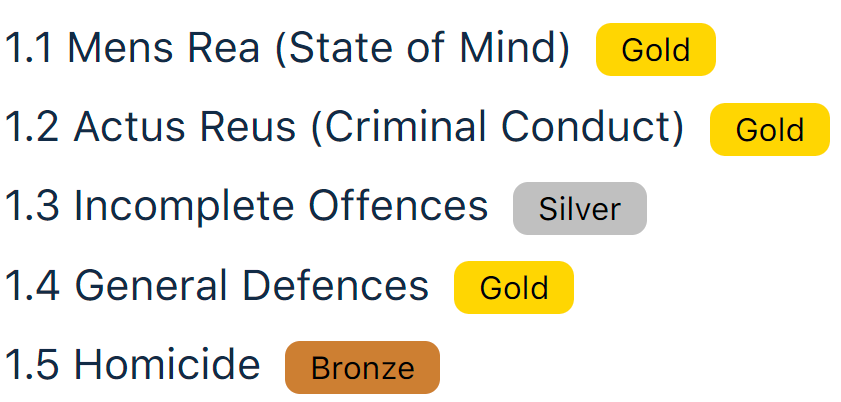This screenshot has width=841, height=402.
Task: Click the section number 1.4
Action: tap(33, 287)
